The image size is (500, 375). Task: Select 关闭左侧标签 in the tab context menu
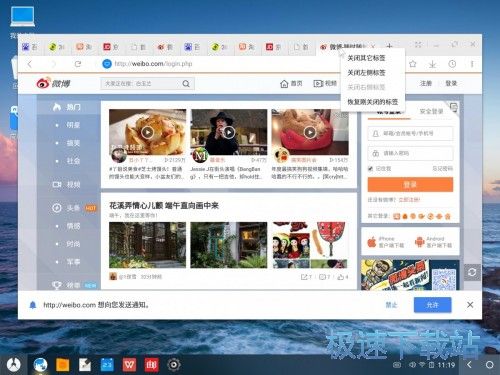pos(366,73)
